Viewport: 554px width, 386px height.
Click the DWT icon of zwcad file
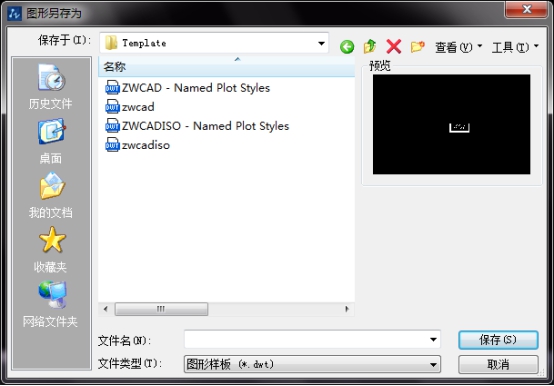112,107
